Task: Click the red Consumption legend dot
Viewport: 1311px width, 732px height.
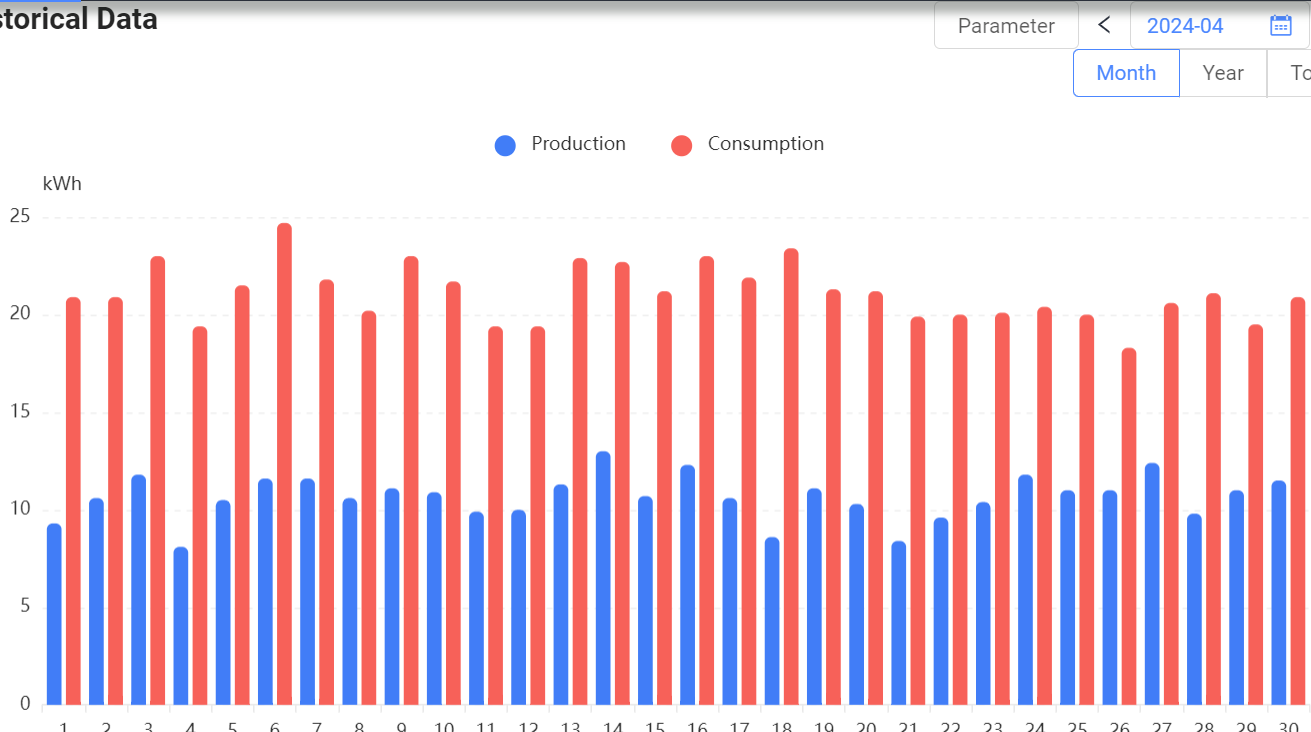Action: tap(682, 145)
